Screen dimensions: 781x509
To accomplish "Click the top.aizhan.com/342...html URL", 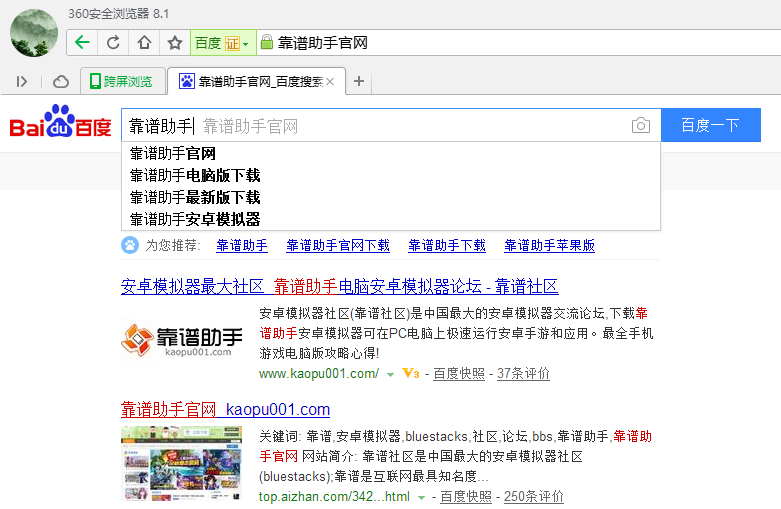I will tap(334, 497).
